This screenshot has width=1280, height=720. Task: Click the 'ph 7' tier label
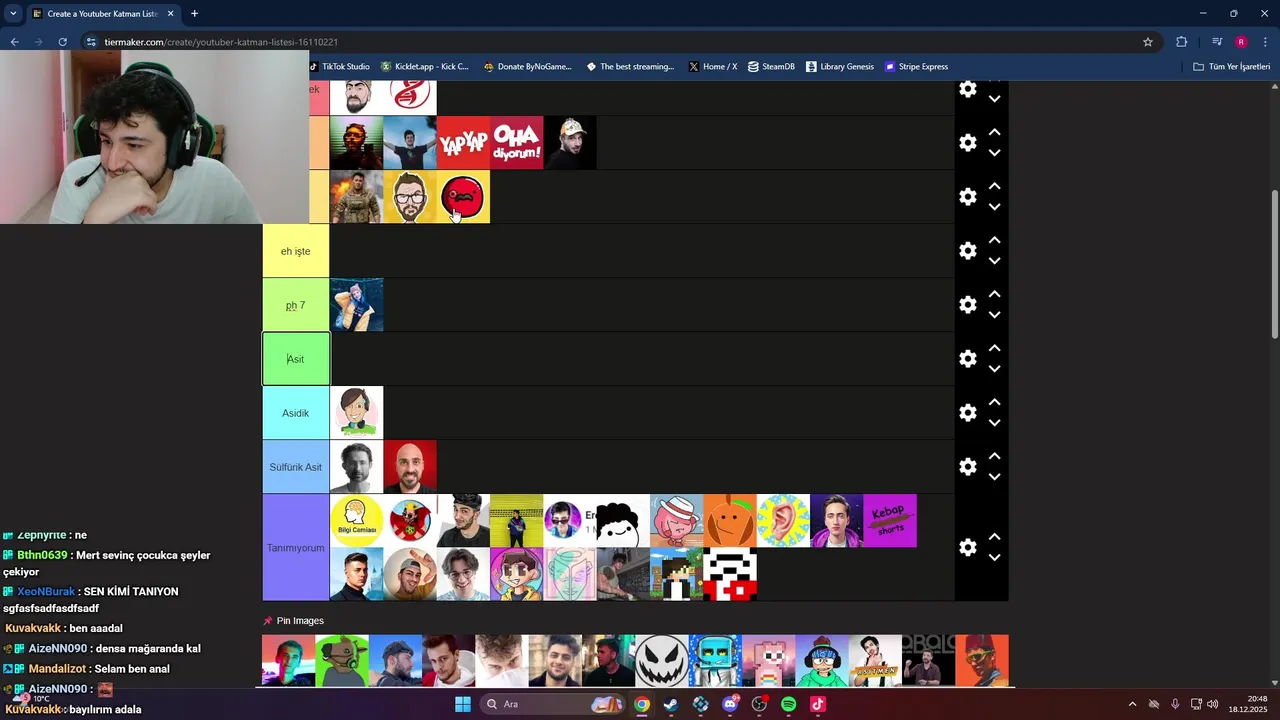point(296,305)
